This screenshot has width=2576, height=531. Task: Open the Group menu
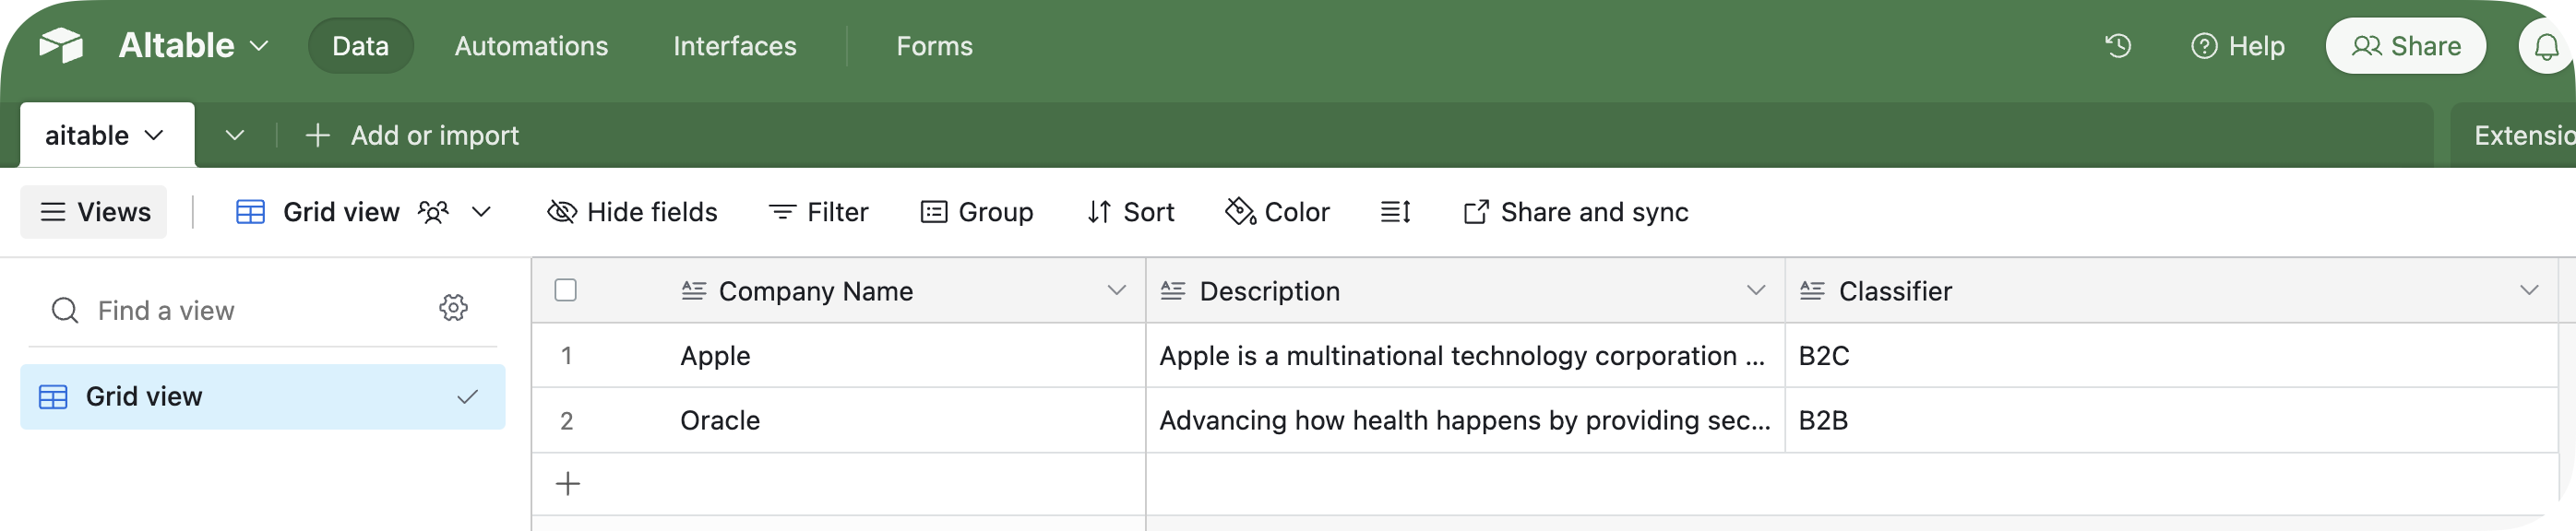point(976,212)
